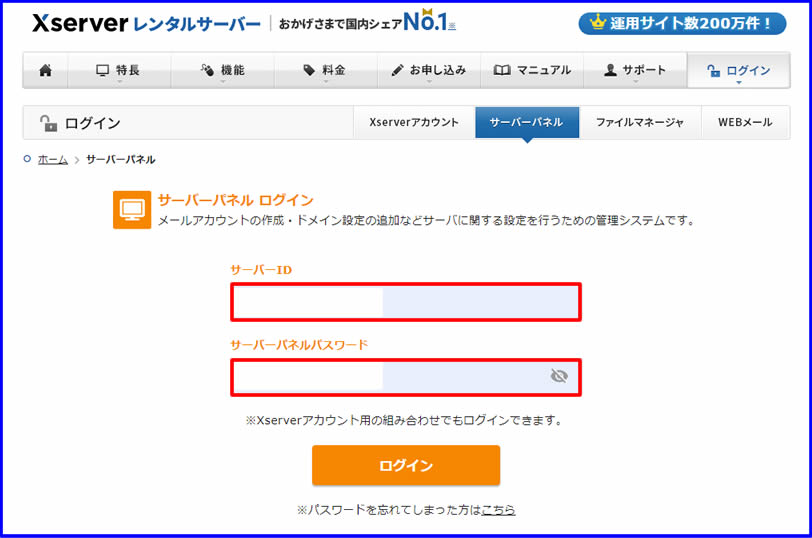The image size is (812, 538).
Task: Switch to the ファイルマネージャ tab
Action: [640, 123]
